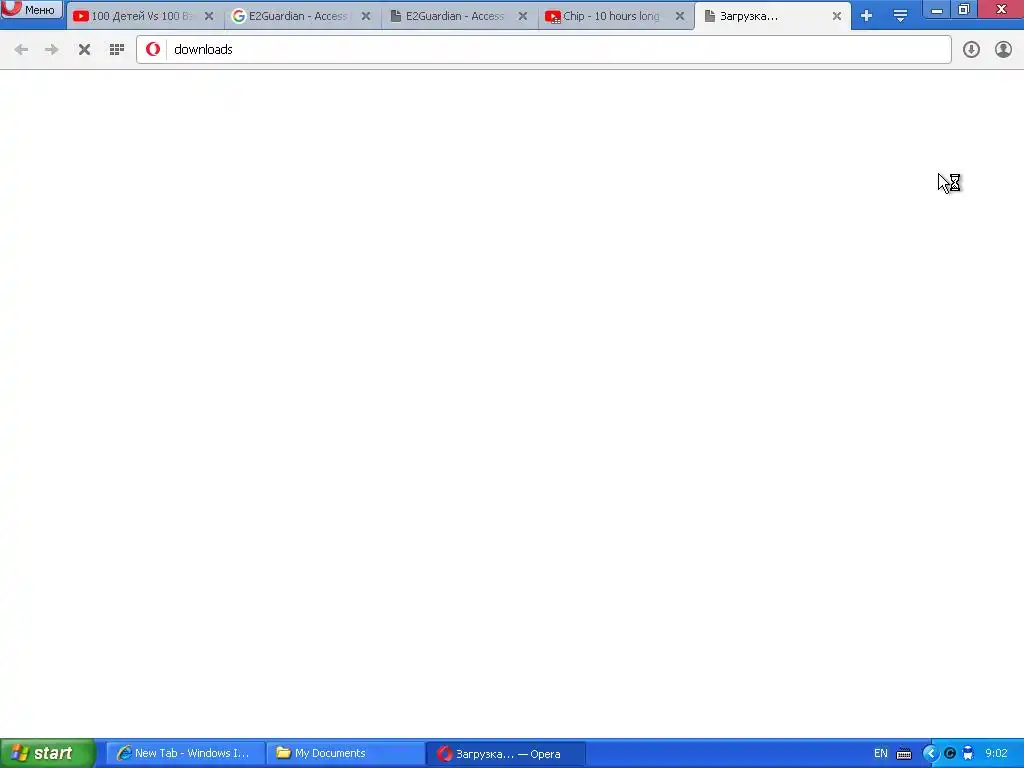Viewport: 1024px width, 768px height.
Task: Stop loading the page
Action: (84, 50)
